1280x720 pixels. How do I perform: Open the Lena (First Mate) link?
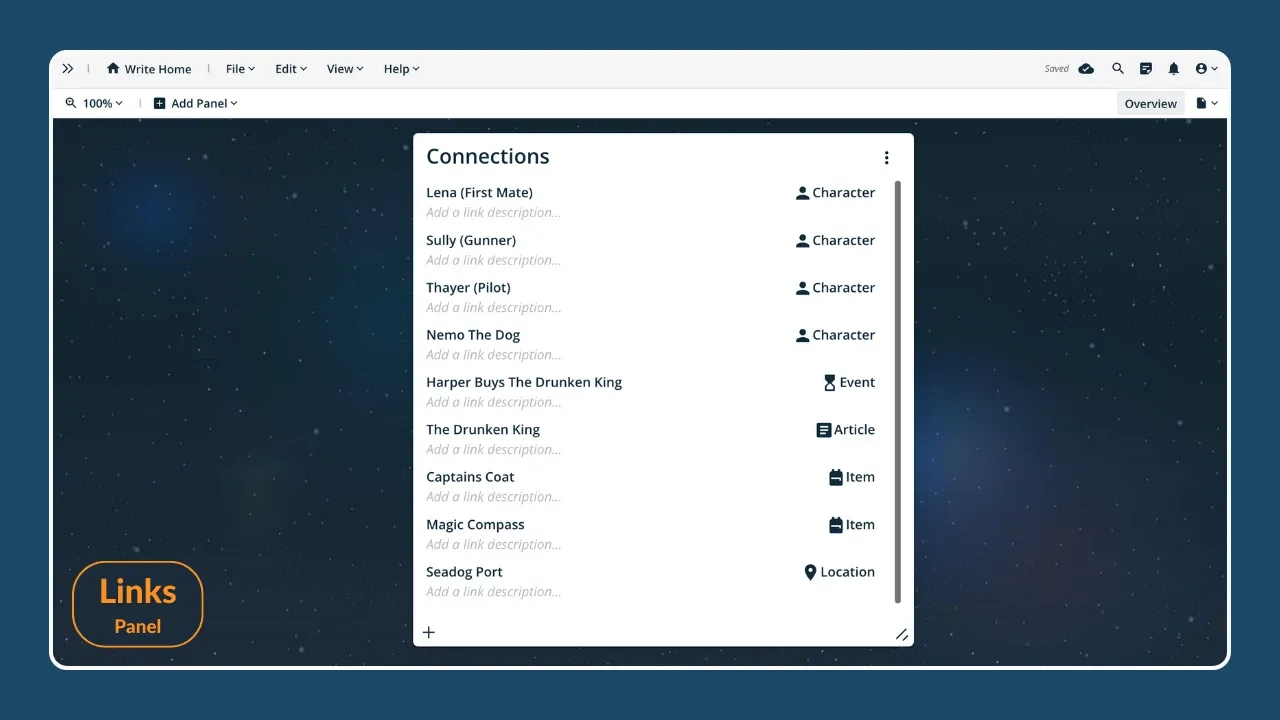[x=479, y=193]
